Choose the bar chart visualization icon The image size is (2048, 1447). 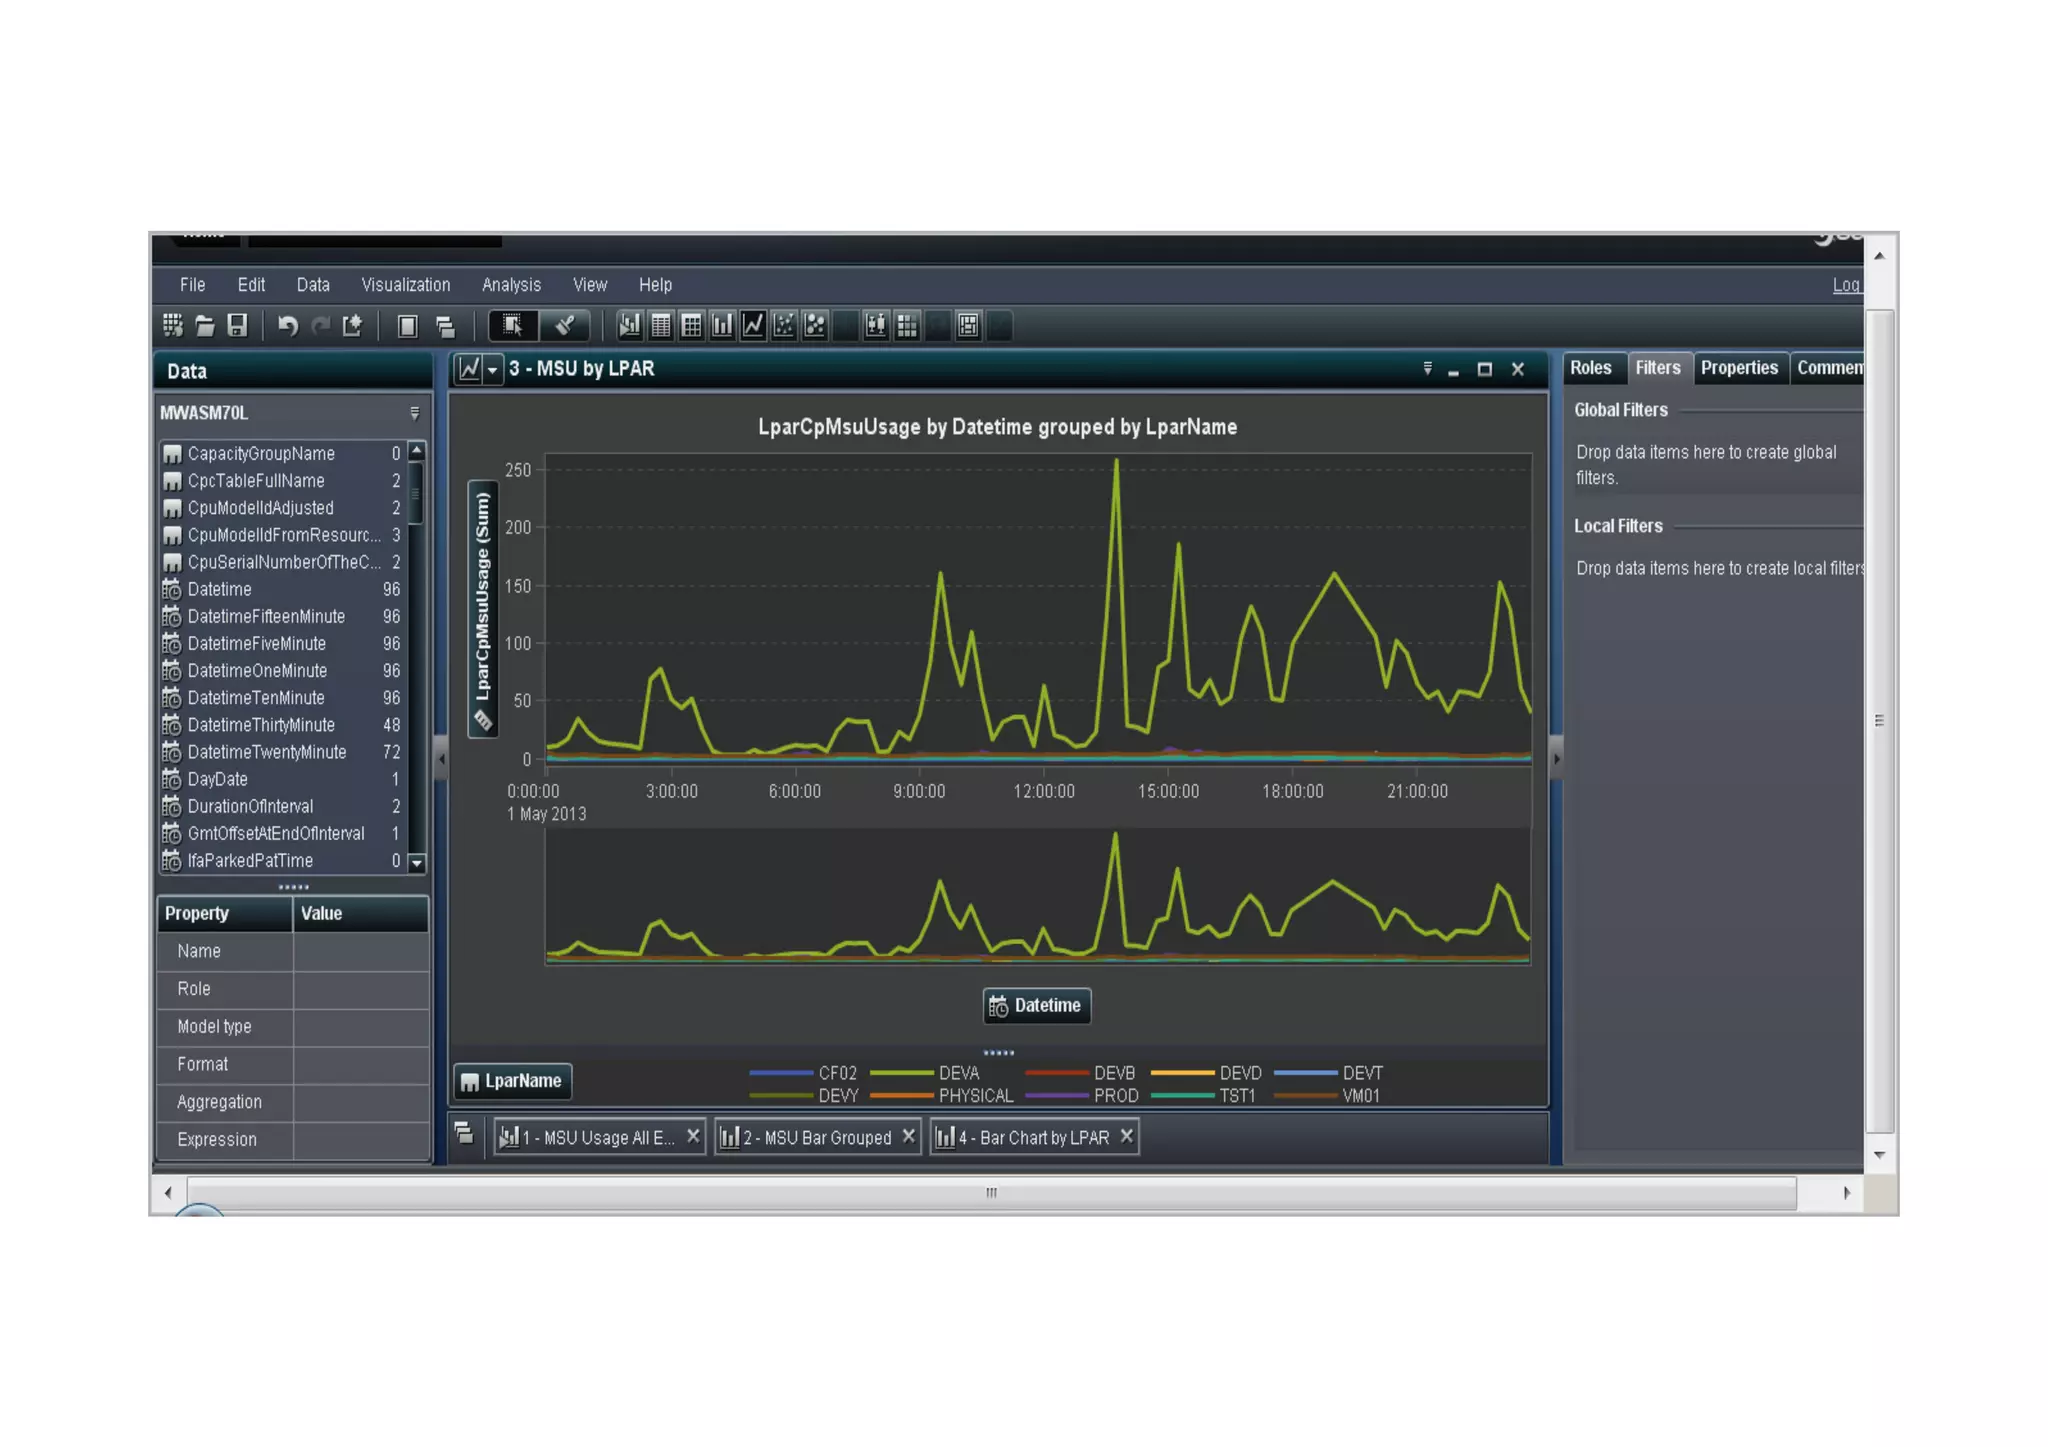coord(722,326)
